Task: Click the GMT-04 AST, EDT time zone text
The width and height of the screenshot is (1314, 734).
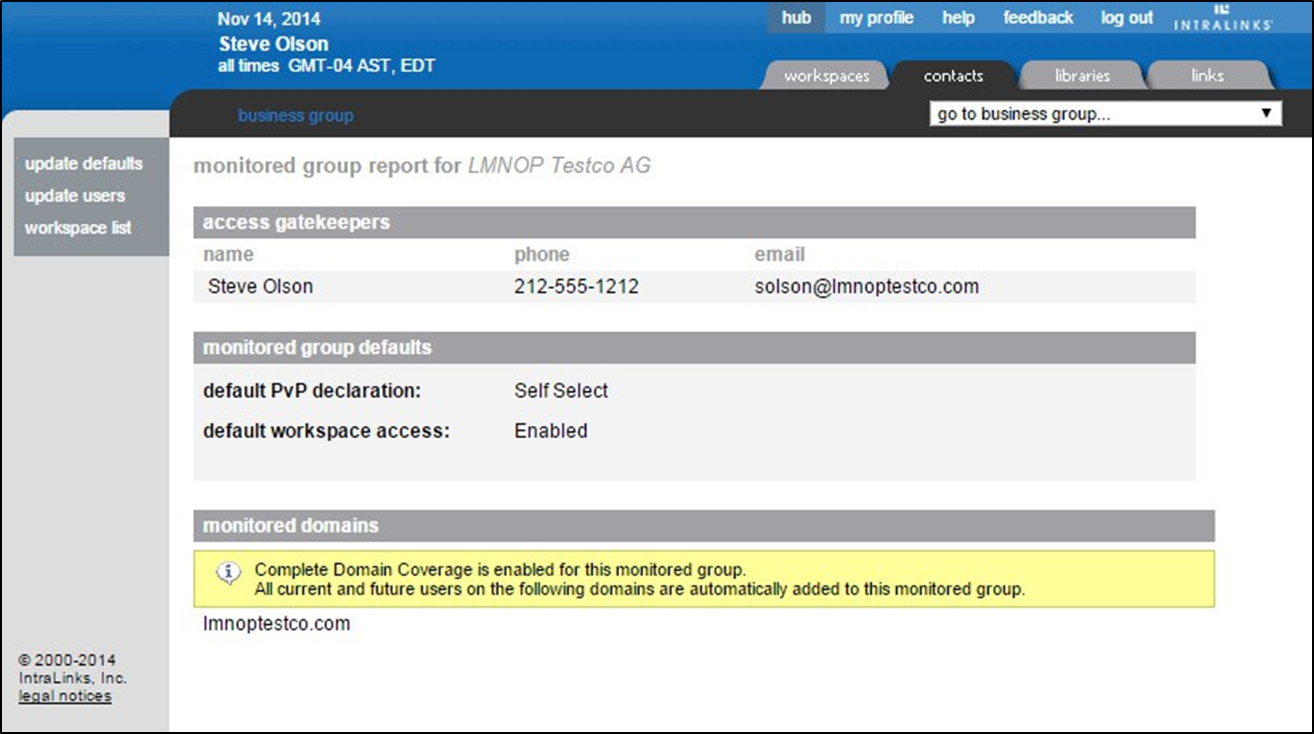Action: [361, 66]
